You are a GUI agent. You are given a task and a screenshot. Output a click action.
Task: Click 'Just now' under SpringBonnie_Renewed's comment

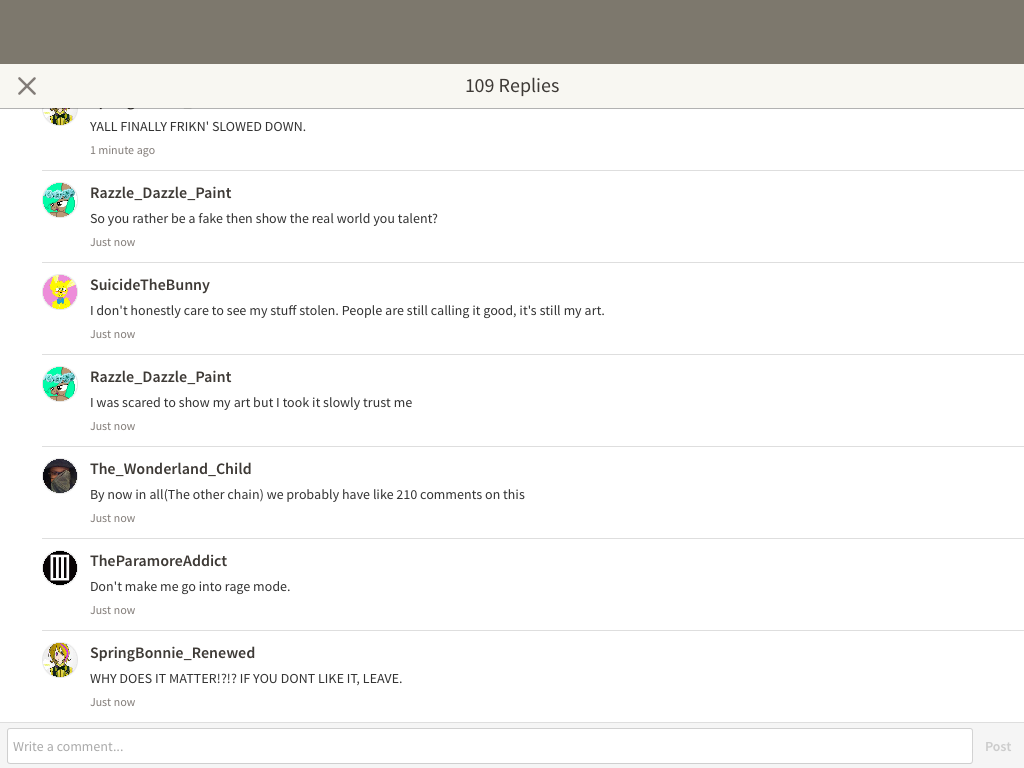point(113,703)
